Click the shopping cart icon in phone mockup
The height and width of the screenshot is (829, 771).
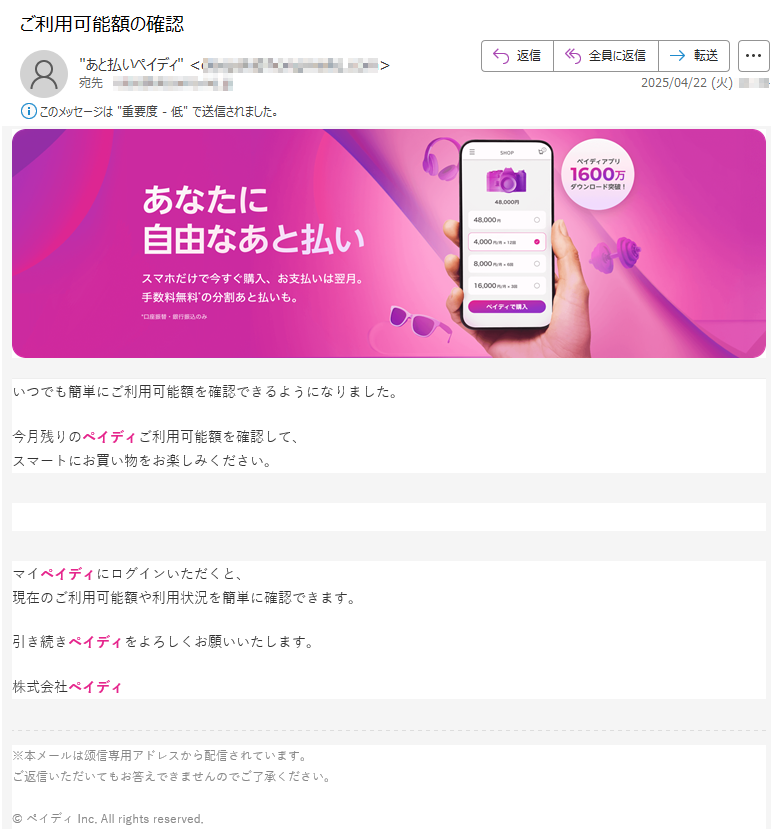tap(541, 152)
